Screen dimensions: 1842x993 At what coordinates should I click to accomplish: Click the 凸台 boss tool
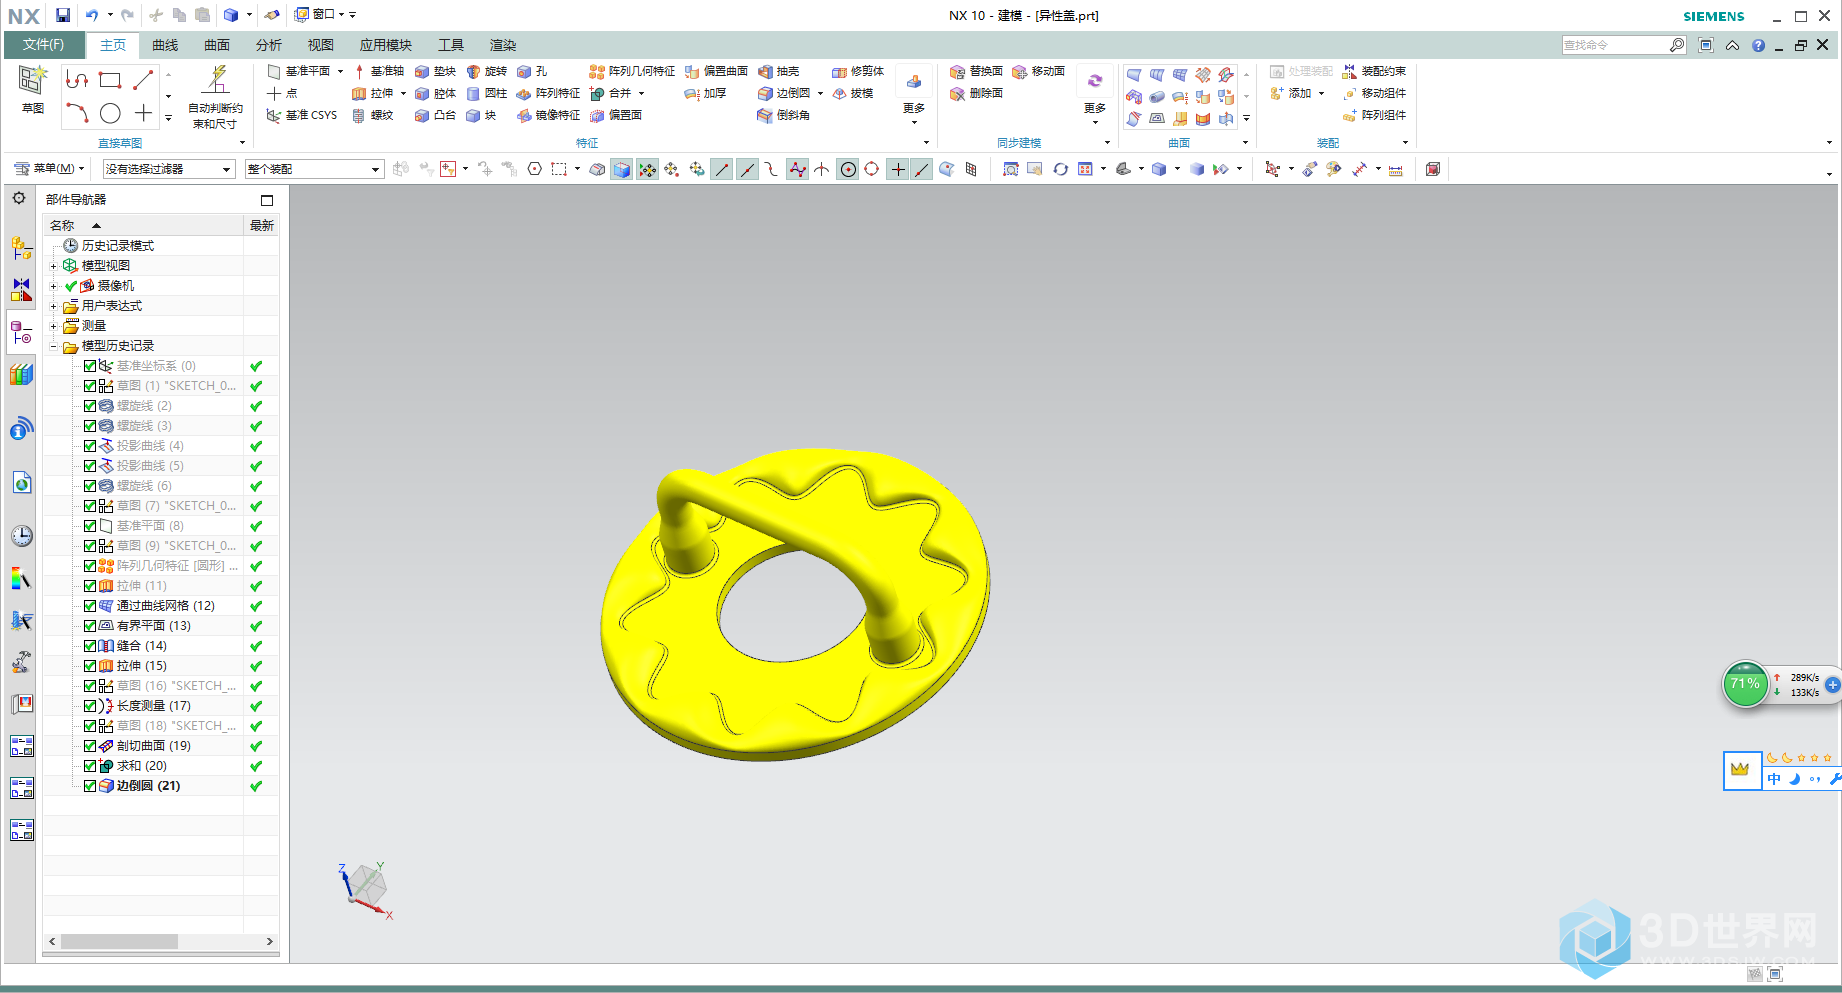click(435, 115)
